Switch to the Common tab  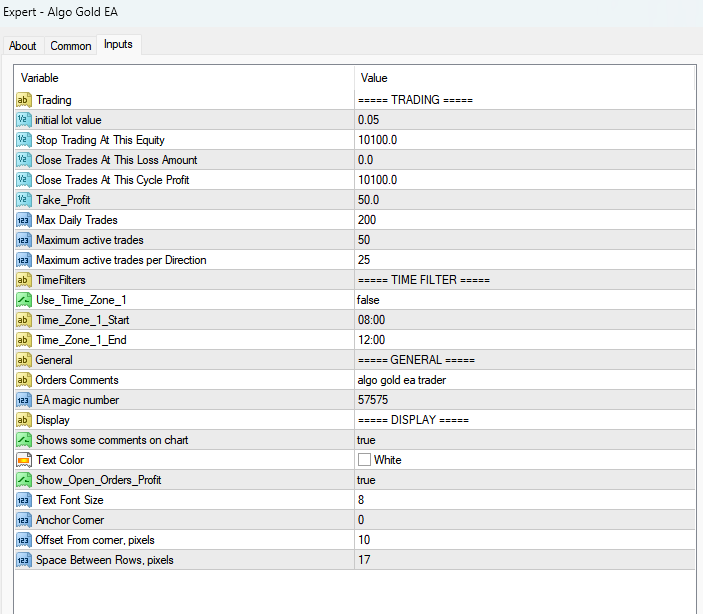[x=71, y=46]
